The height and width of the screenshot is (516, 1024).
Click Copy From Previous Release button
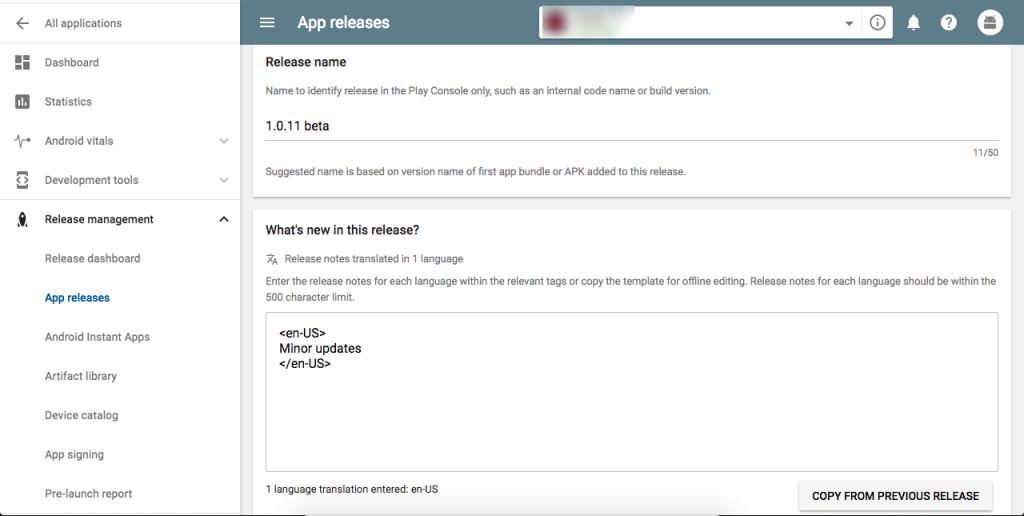tap(895, 496)
